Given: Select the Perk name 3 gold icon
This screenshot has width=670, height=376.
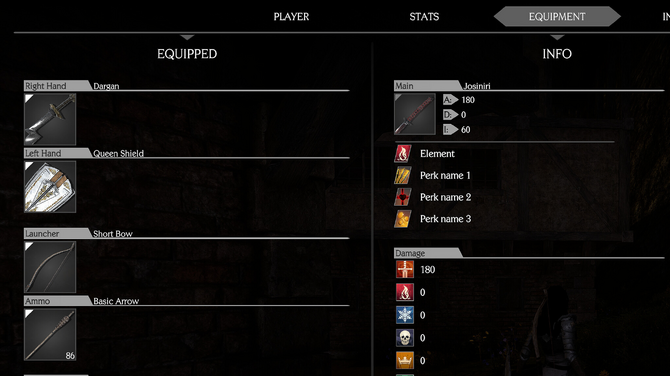Looking at the screenshot, I should (403, 219).
